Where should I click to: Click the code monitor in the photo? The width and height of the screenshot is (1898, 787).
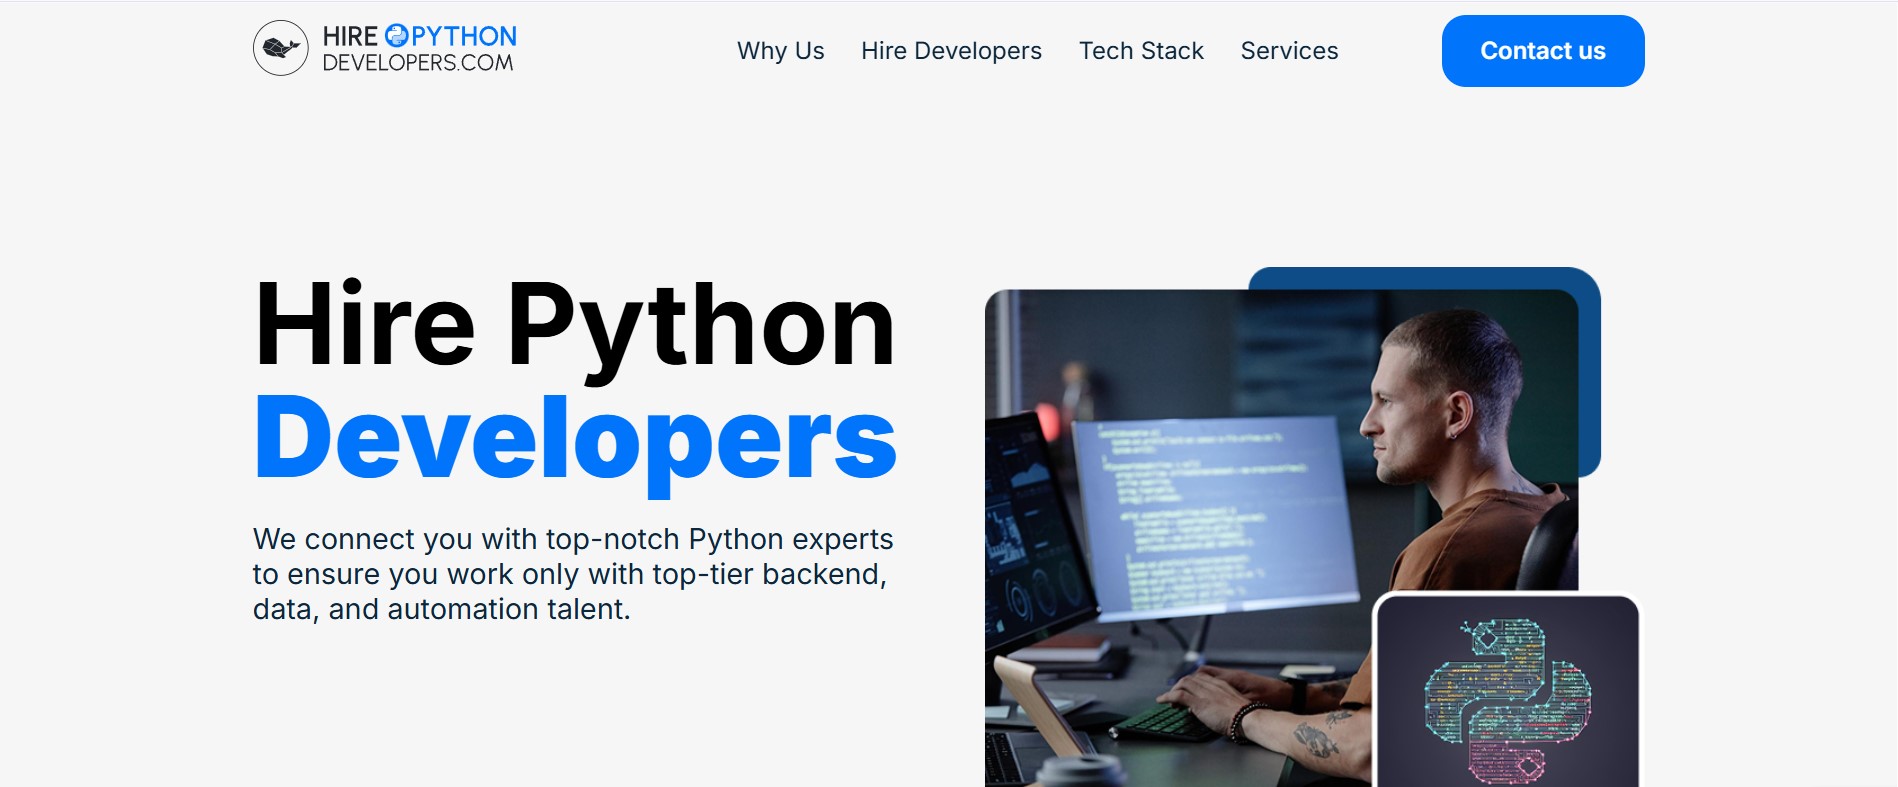point(1215,510)
